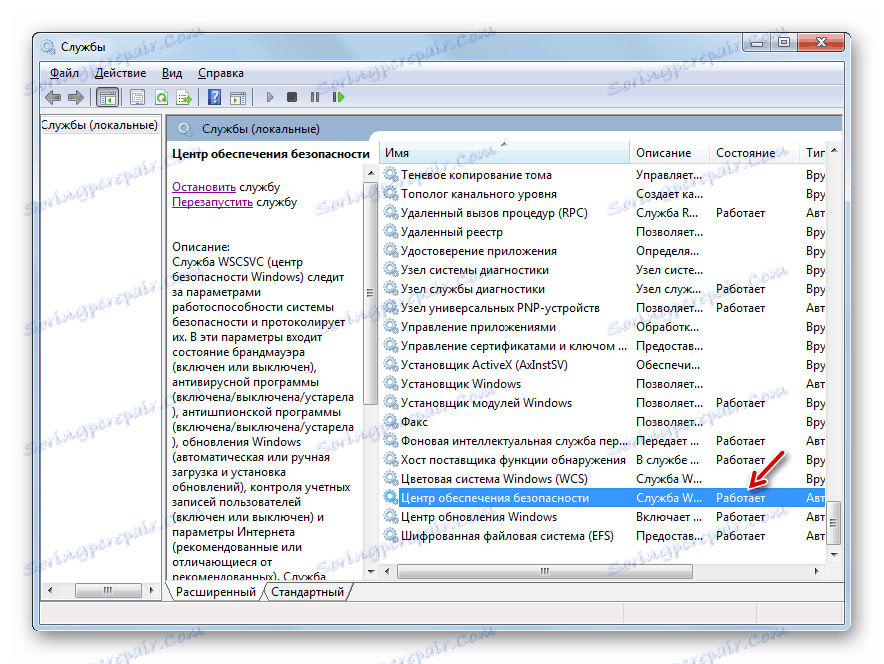Click the Export list toolbar icon
The height and width of the screenshot is (664, 884).
(x=184, y=98)
